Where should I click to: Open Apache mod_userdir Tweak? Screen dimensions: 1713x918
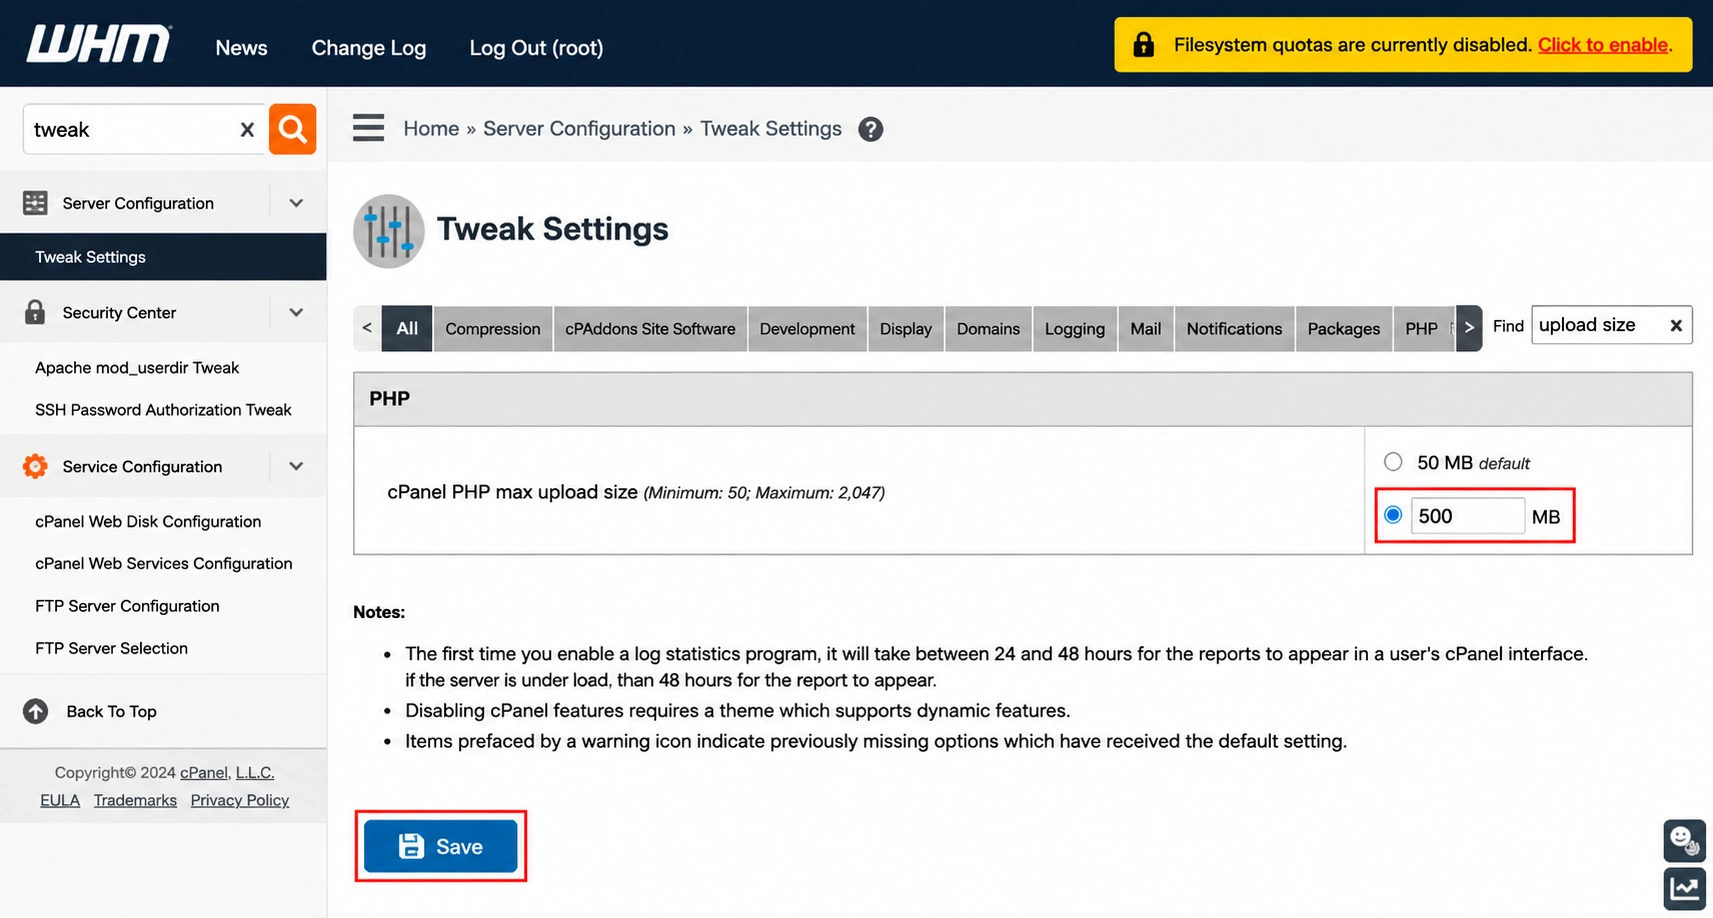[x=137, y=368]
